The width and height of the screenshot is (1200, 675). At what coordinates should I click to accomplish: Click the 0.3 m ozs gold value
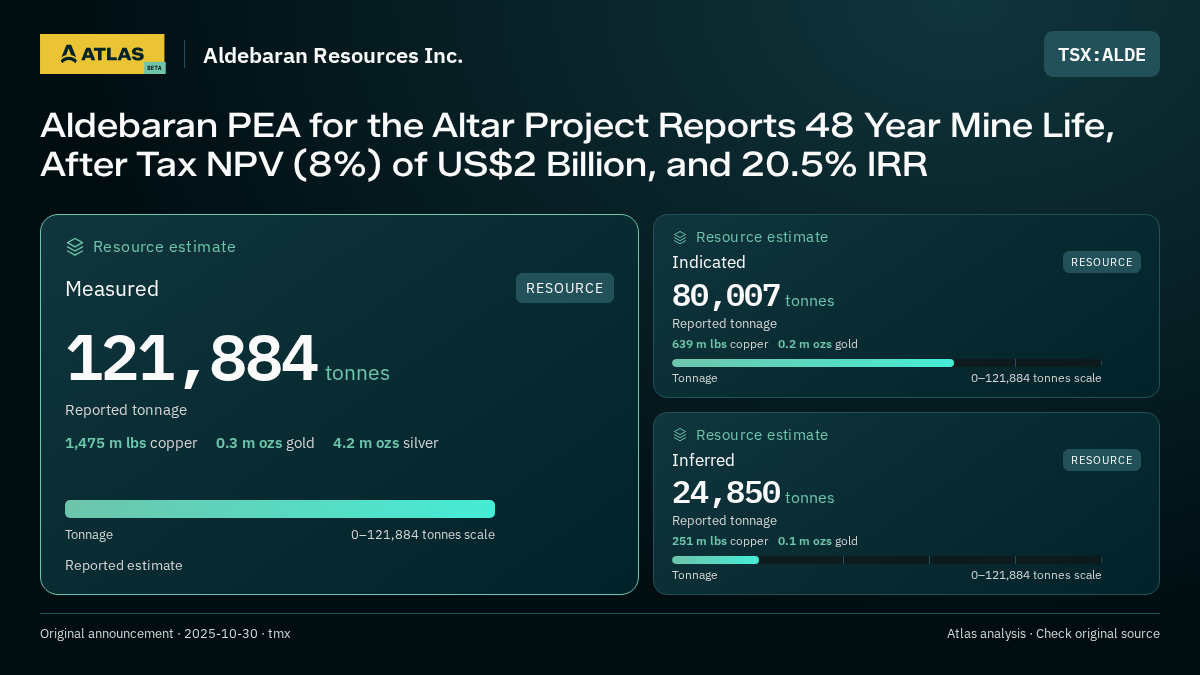265,443
